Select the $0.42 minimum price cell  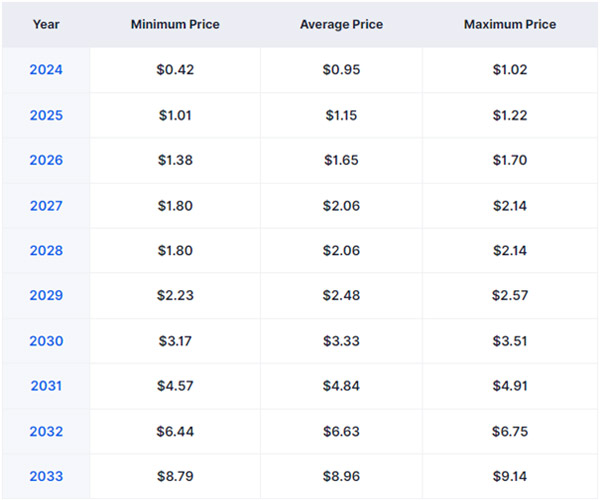(175, 70)
